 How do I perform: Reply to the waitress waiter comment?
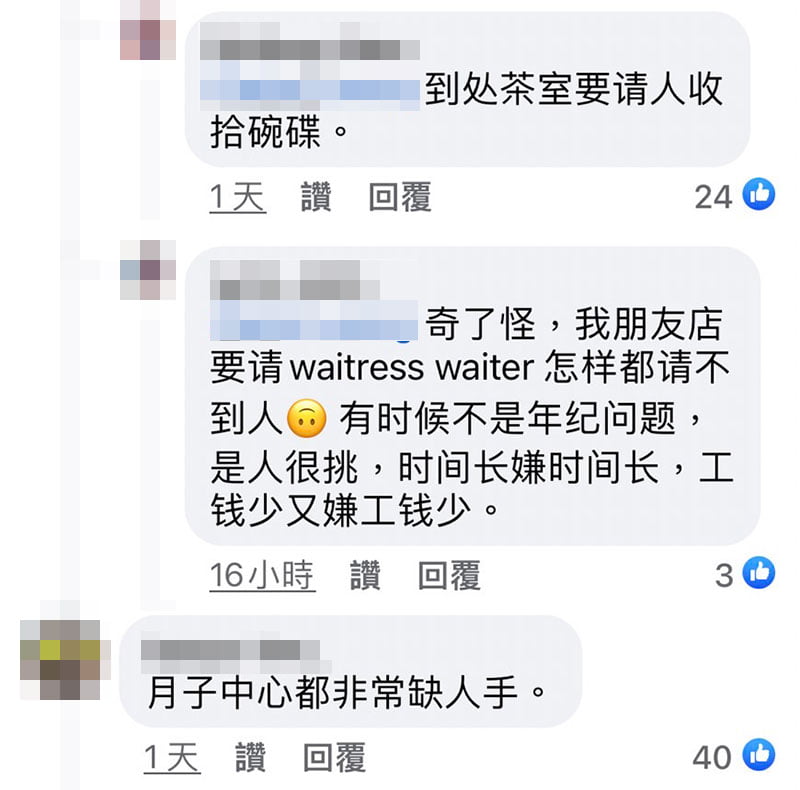[449, 575]
